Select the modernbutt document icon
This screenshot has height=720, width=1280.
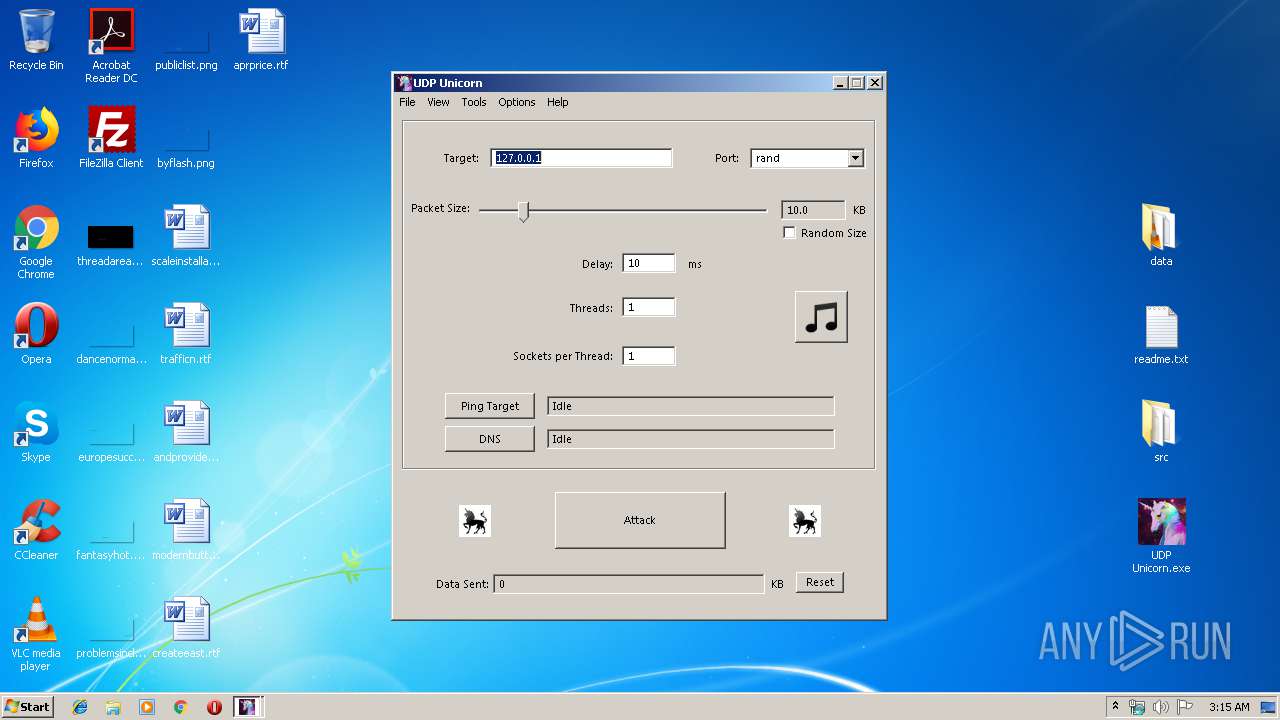[x=186, y=530]
